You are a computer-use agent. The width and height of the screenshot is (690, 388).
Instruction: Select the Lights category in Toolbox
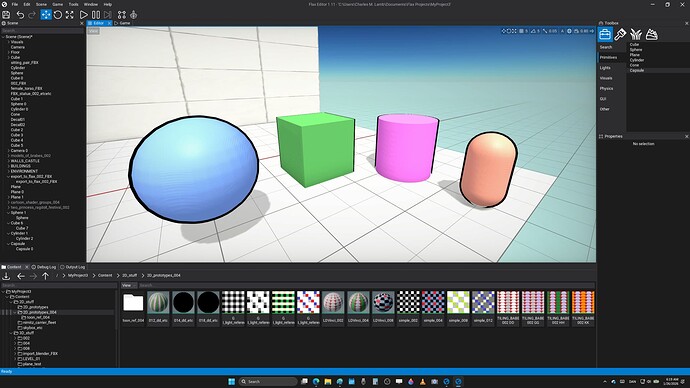tap(605, 68)
